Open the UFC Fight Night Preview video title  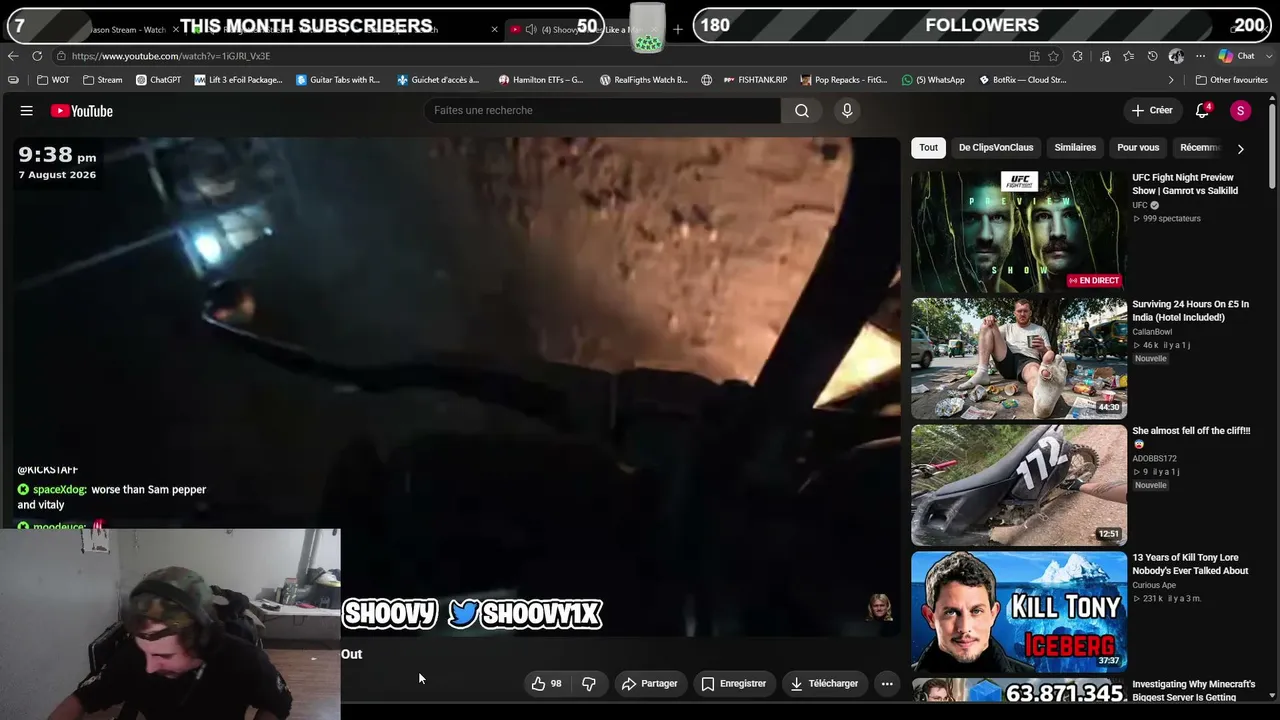pos(1185,184)
